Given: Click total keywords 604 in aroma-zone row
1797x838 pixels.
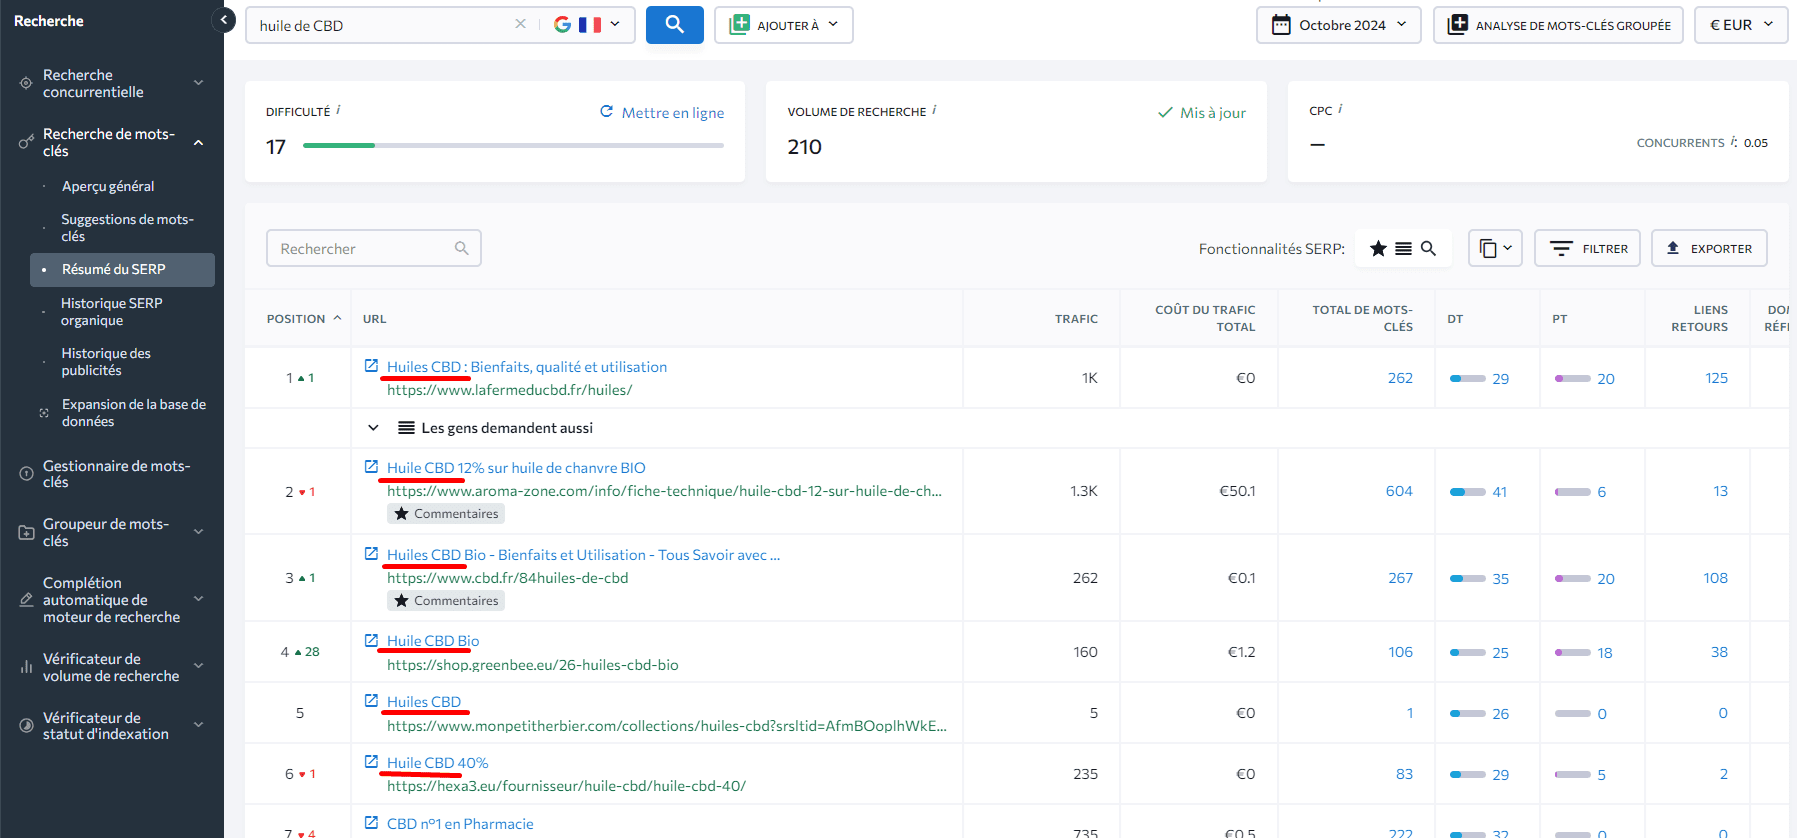Looking at the screenshot, I should 1399,491.
